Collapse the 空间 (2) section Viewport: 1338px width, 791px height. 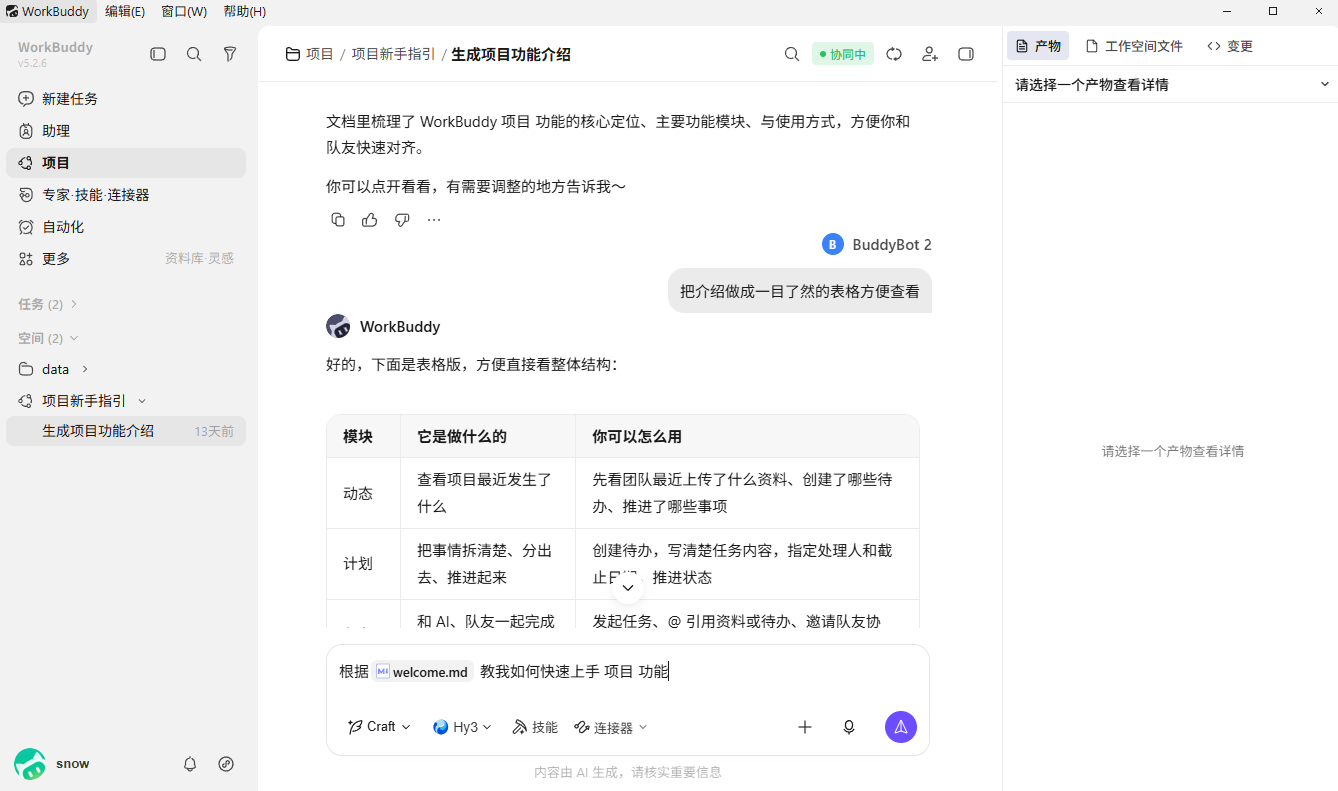click(x=48, y=338)
